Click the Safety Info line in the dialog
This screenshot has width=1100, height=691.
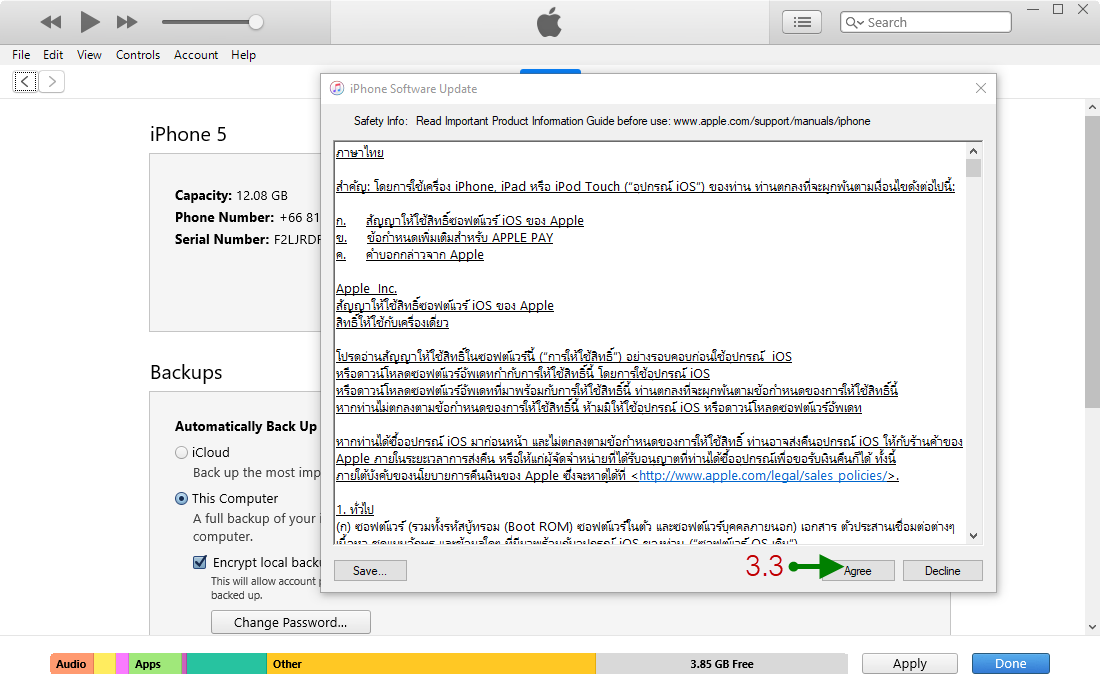pos(612,121)
